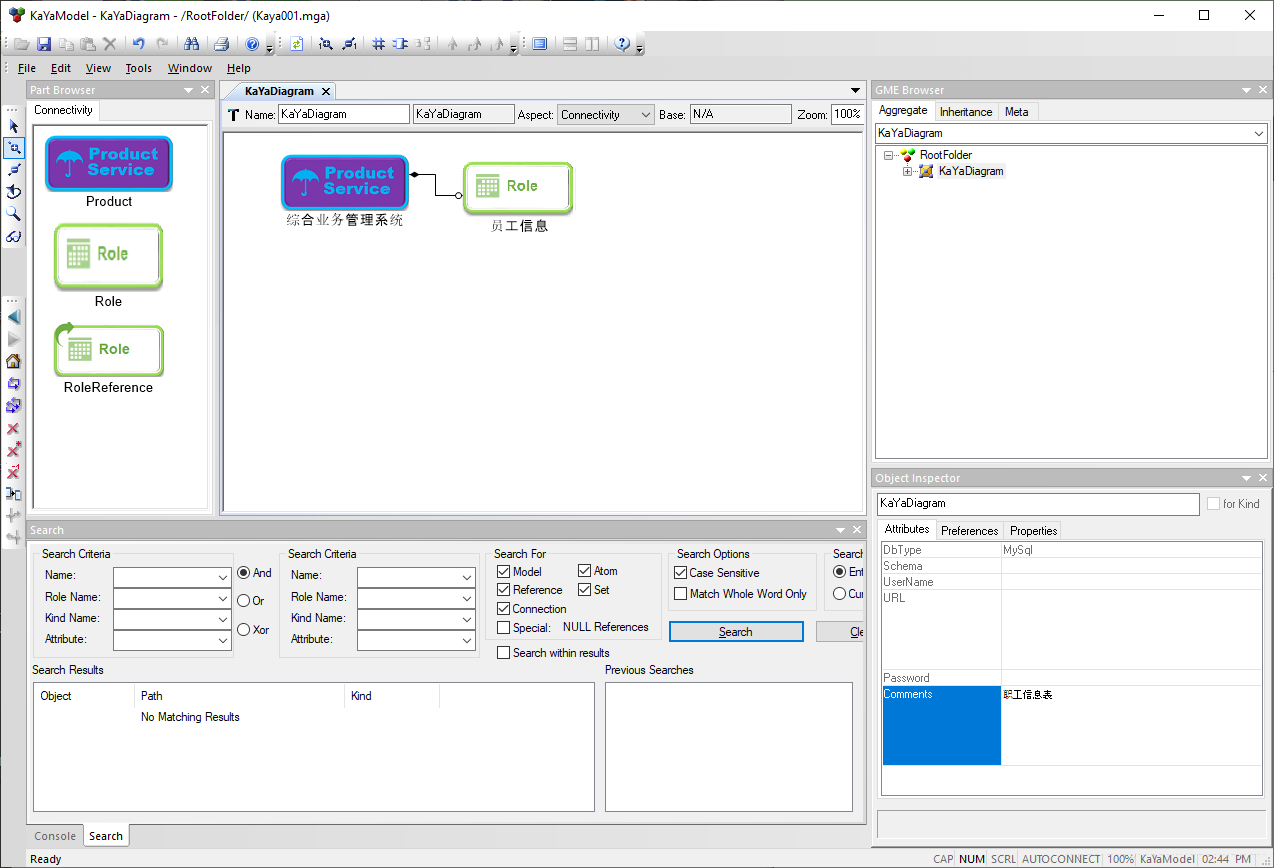The height and width of the screenshot is (868, 1274).
Task: Click the Print toolbar icon
Action: click(222, 44)
